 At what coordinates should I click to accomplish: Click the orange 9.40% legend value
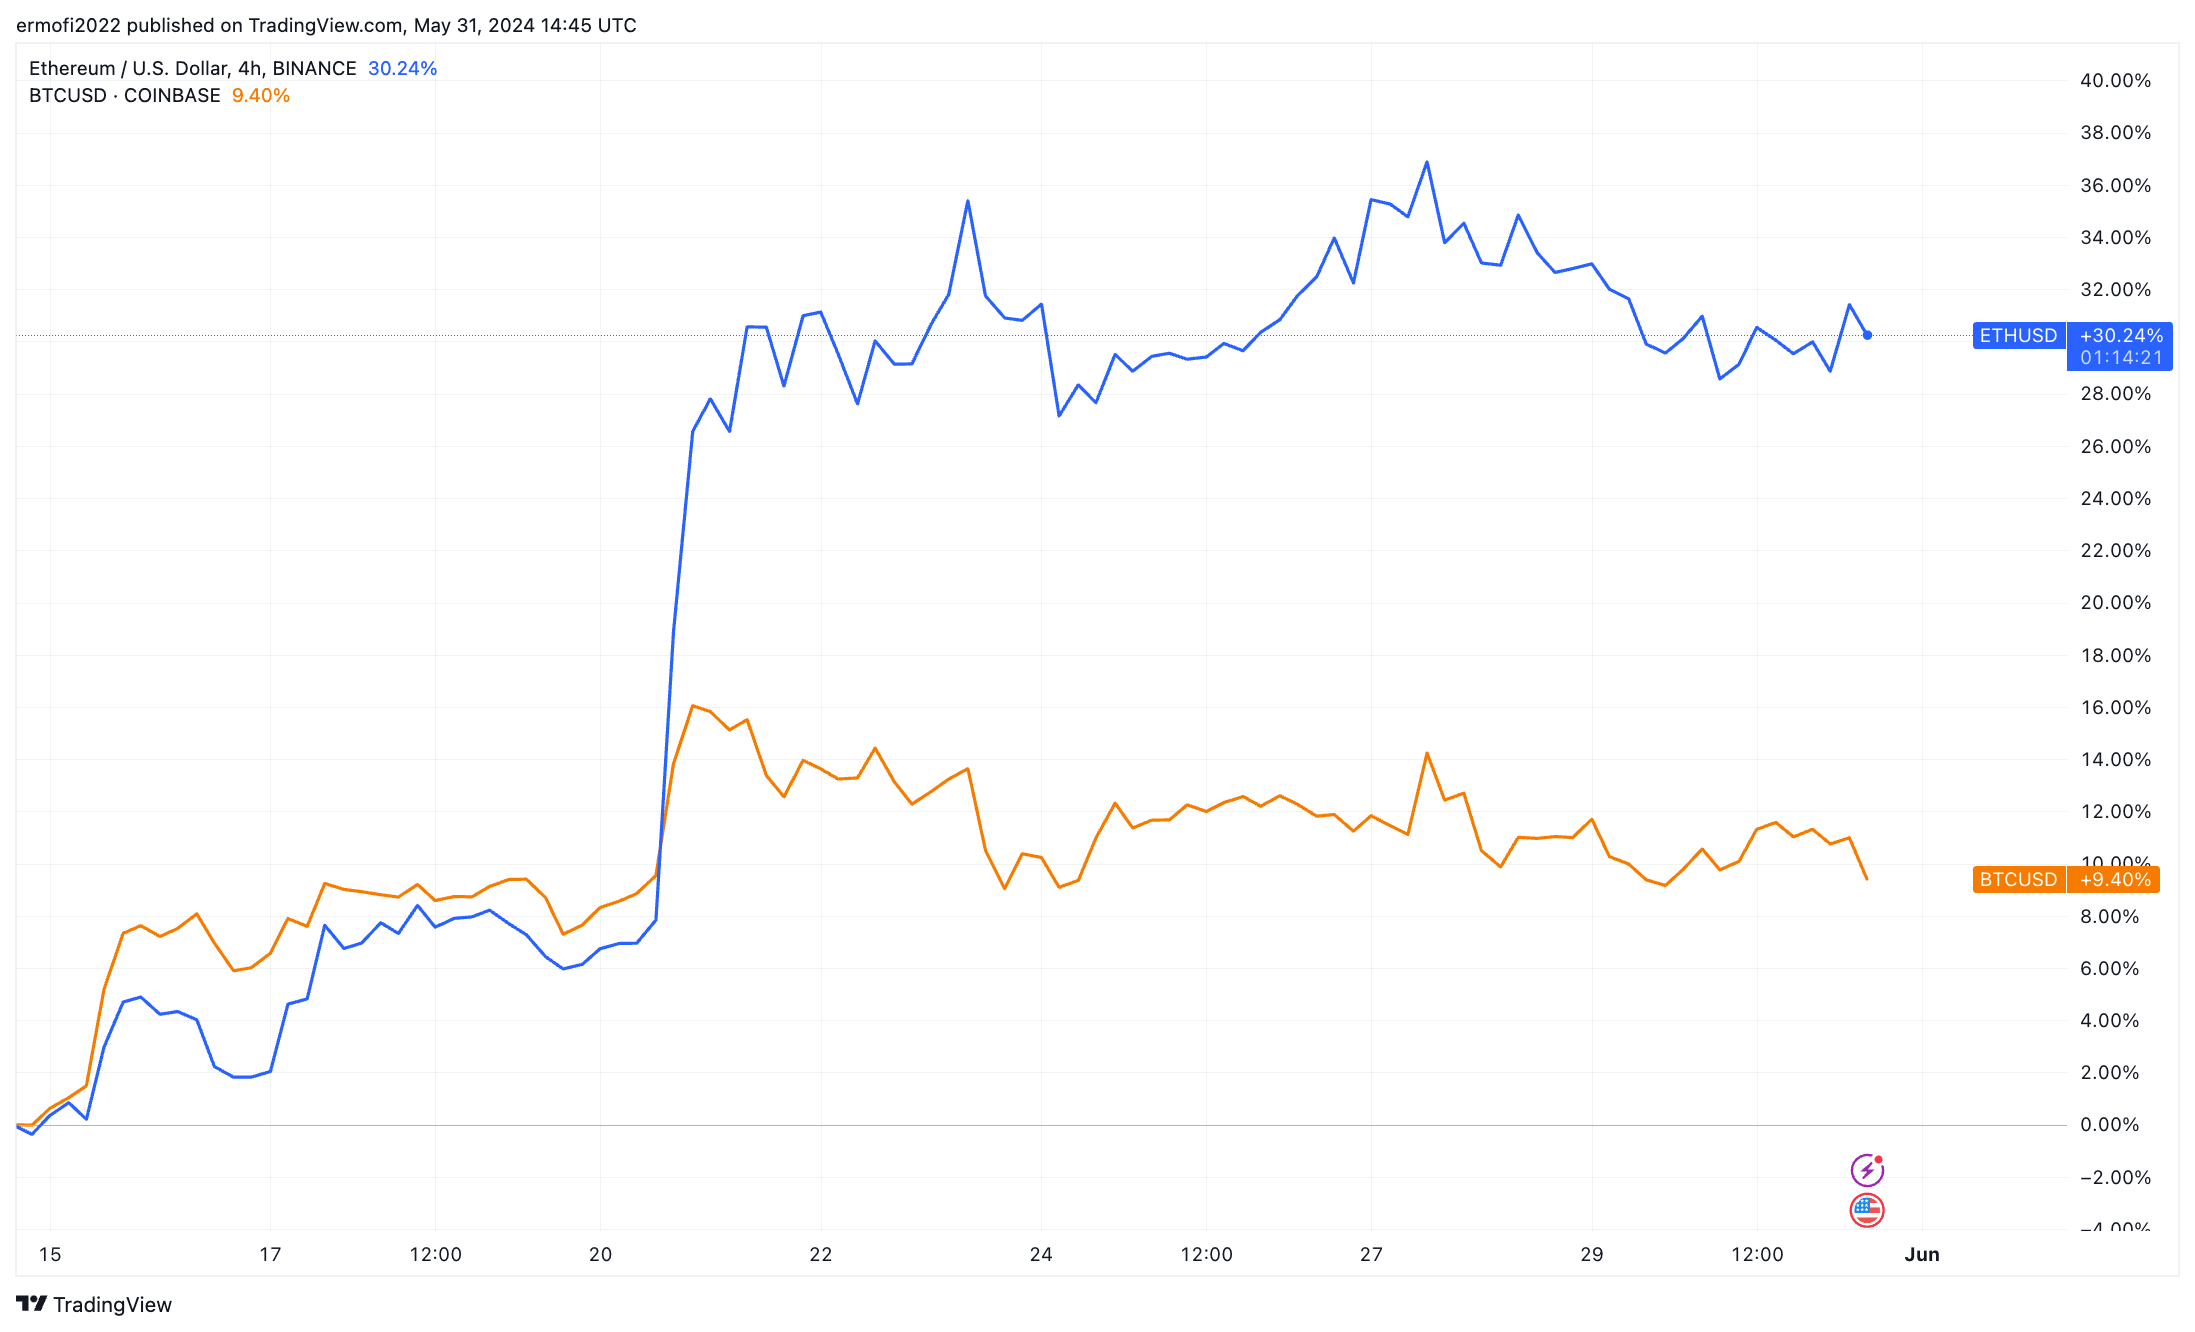260,95
